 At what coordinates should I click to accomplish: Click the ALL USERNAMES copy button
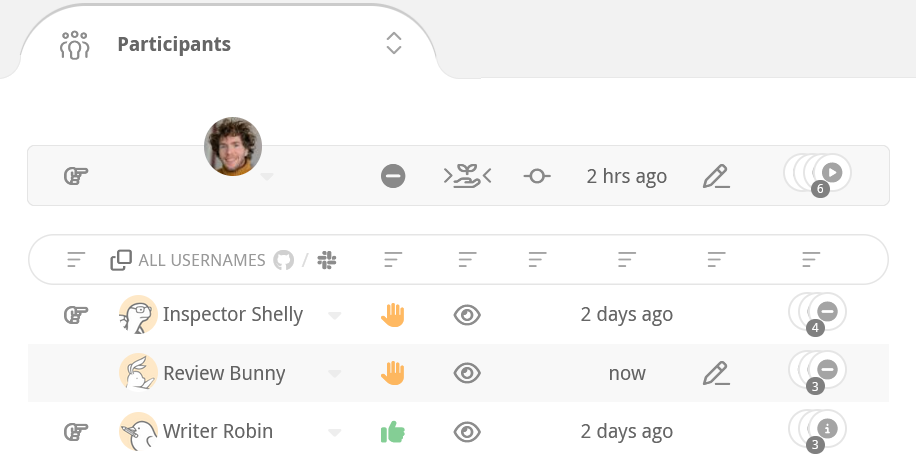pos(121,260)
